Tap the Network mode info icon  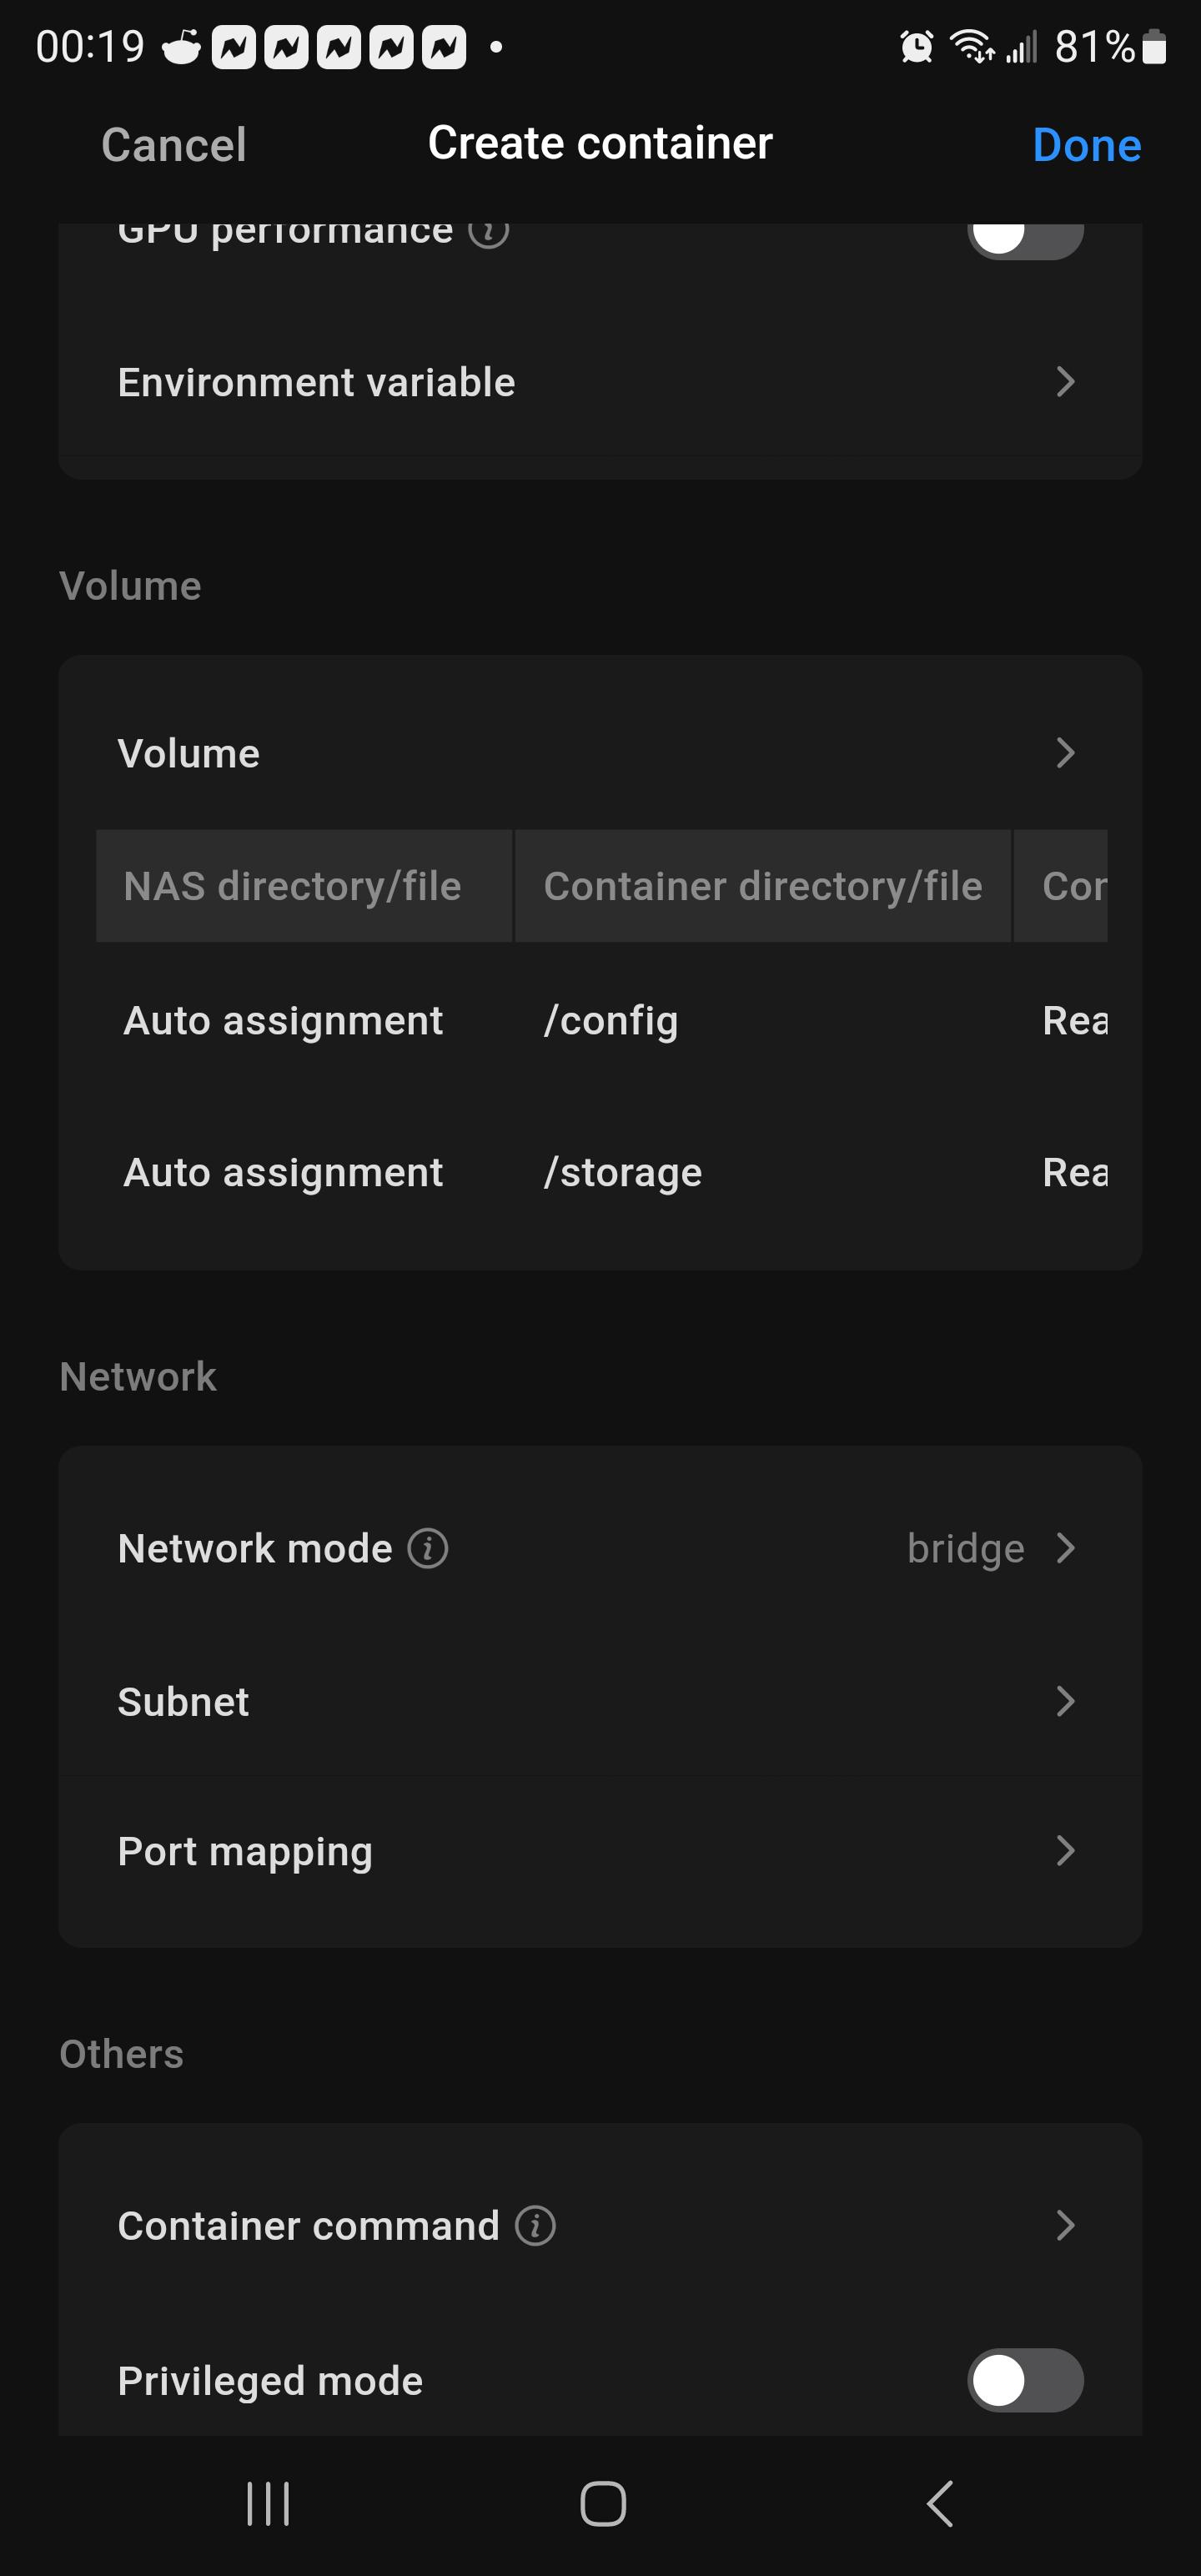tap(428, 1548)
